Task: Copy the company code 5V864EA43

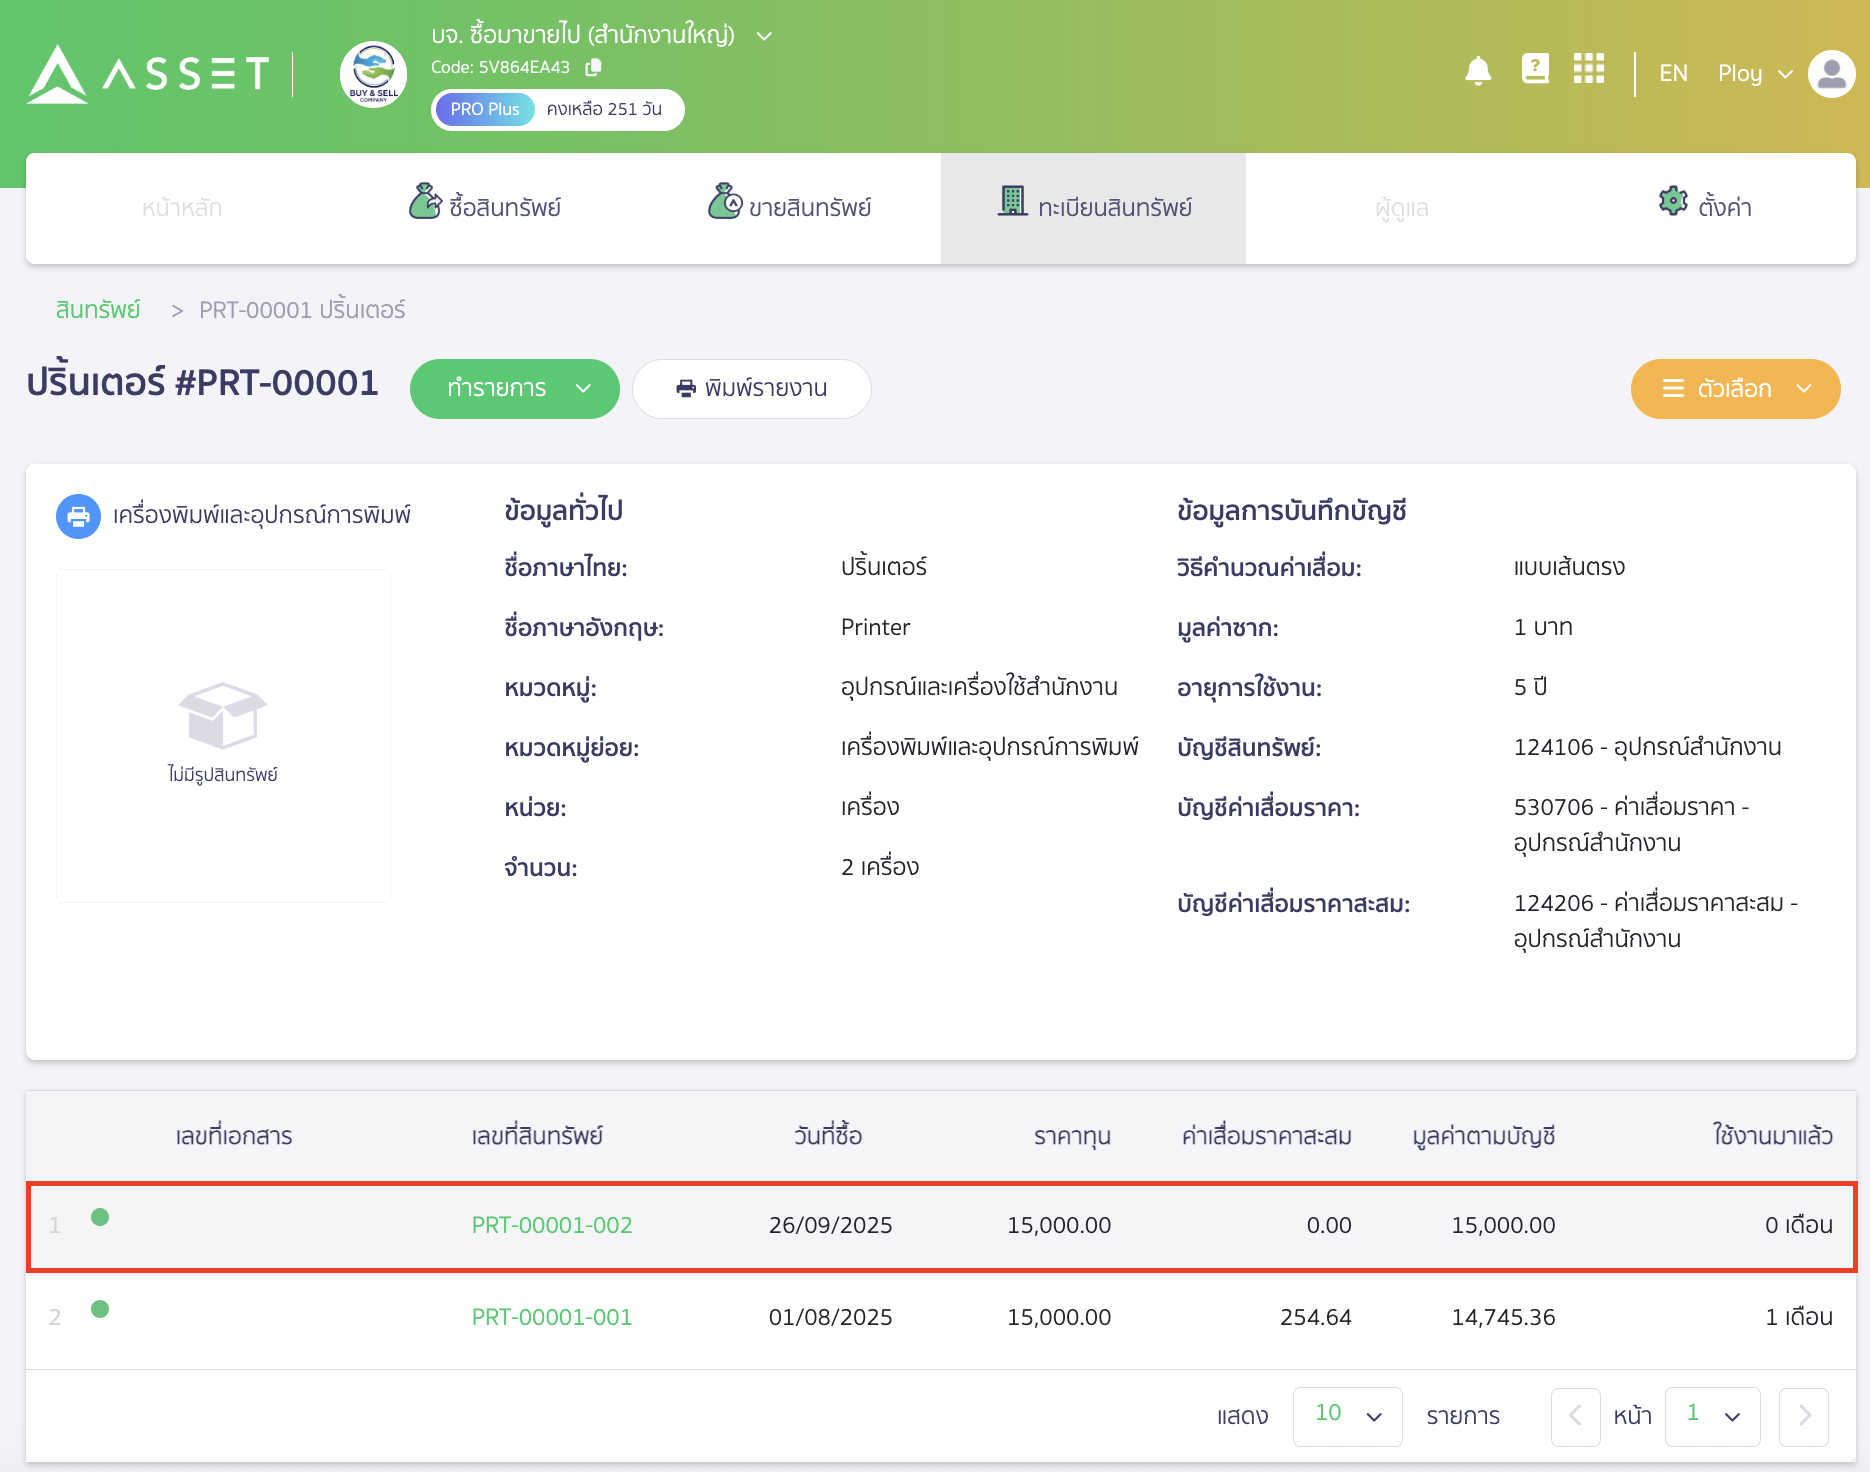Action: click(x=594, y=67)
